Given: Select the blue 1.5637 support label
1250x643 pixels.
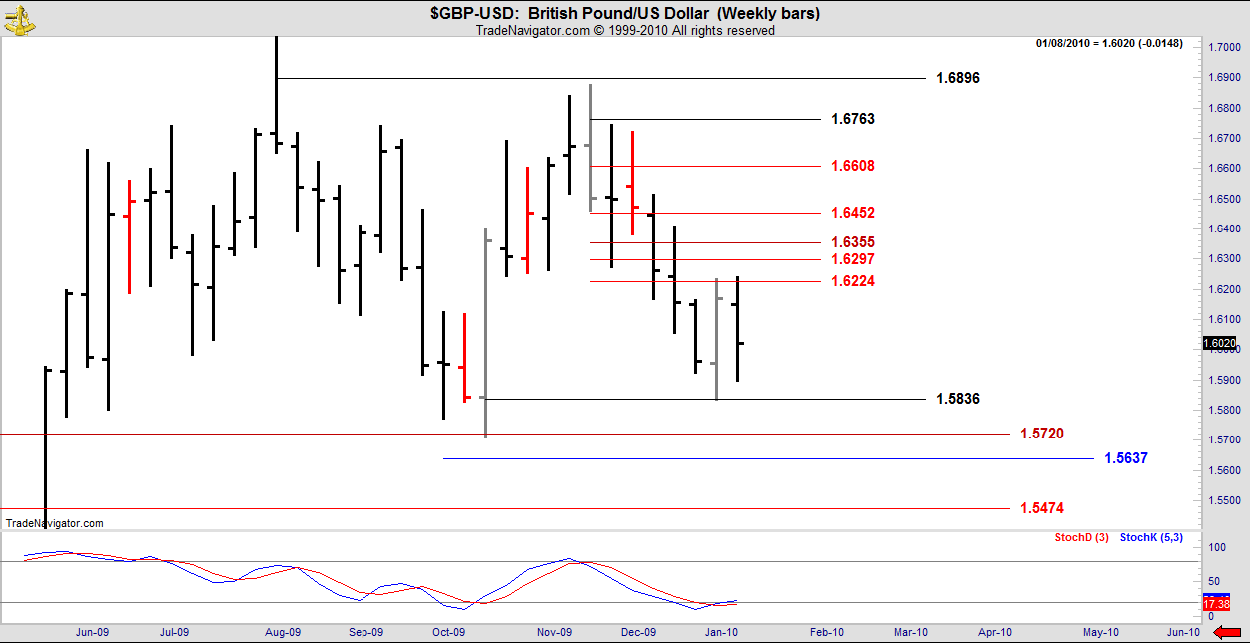Looking at the screenshot, I should pos(1126,458).
